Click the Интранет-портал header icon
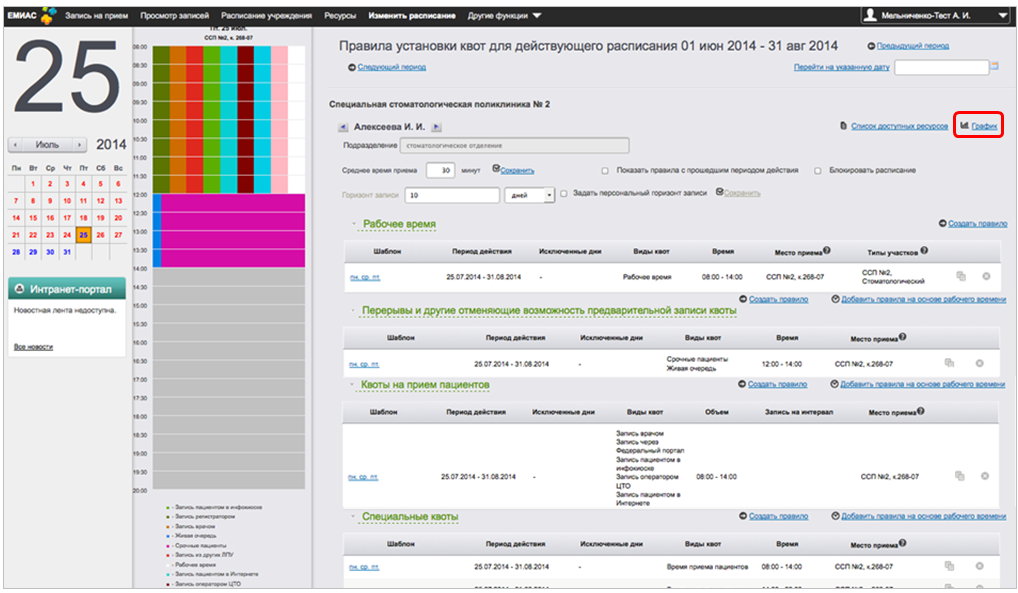Viewport: 1018px width, 593px height. point(19,288)
